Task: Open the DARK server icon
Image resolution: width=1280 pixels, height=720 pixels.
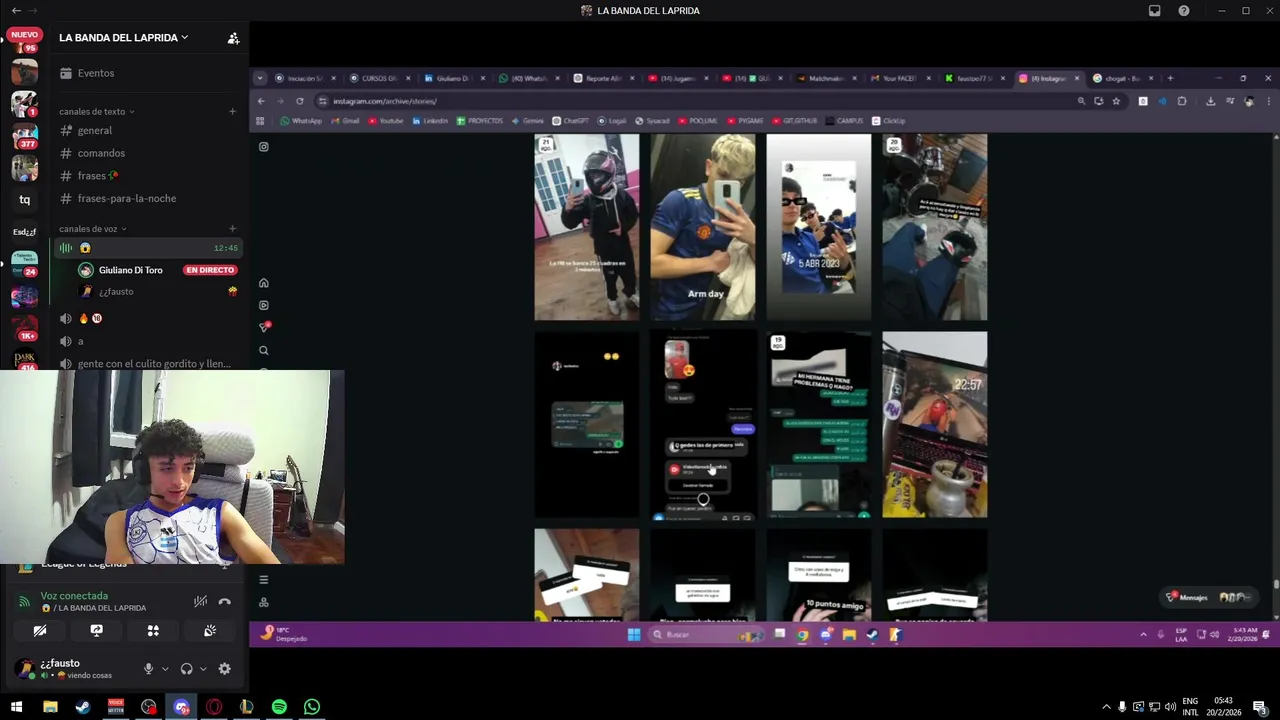Action: [x=24, y=359]
